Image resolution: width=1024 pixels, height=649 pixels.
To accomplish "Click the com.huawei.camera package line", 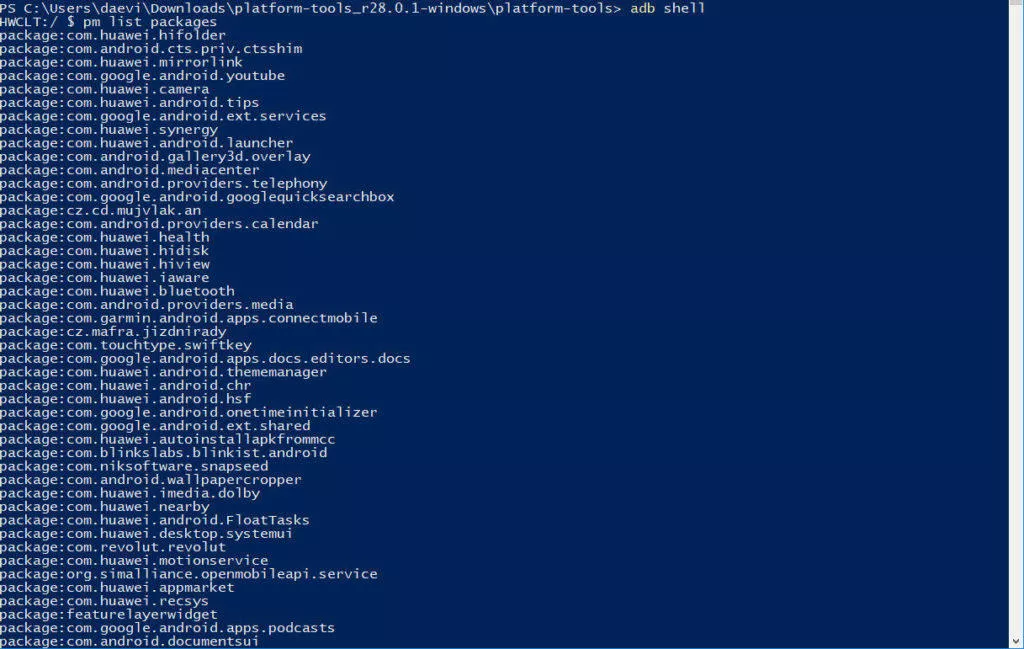I will point(104,89).
